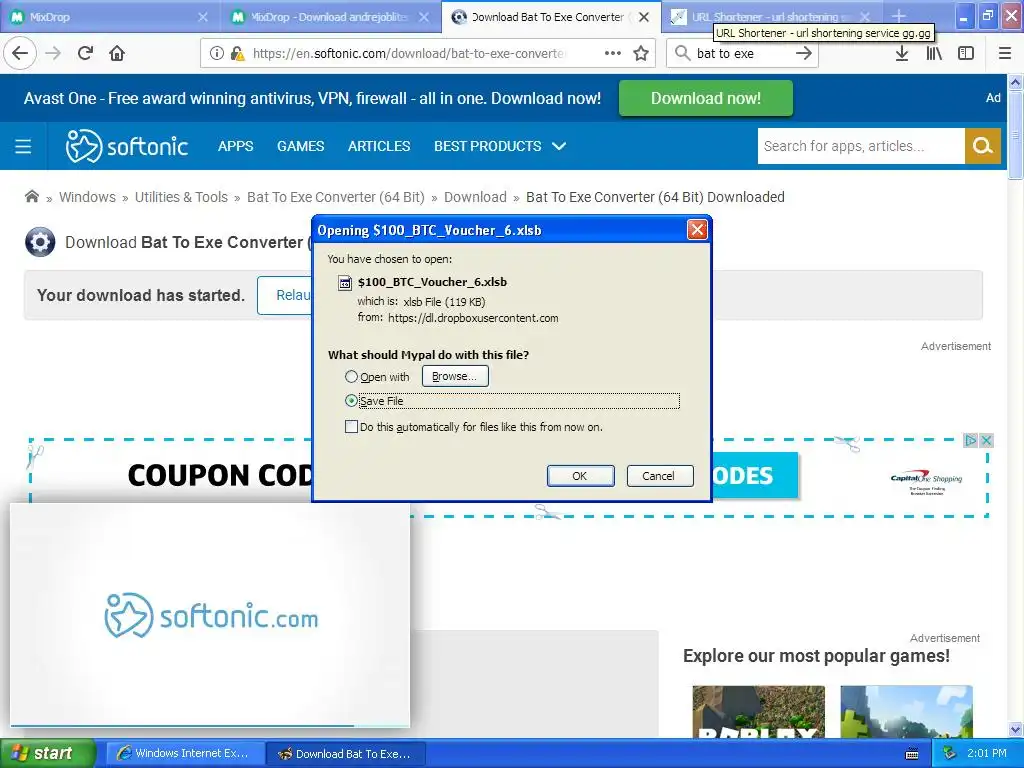
Task: Click the Minecraft-style game thumbnail
Action: [906, 712]
